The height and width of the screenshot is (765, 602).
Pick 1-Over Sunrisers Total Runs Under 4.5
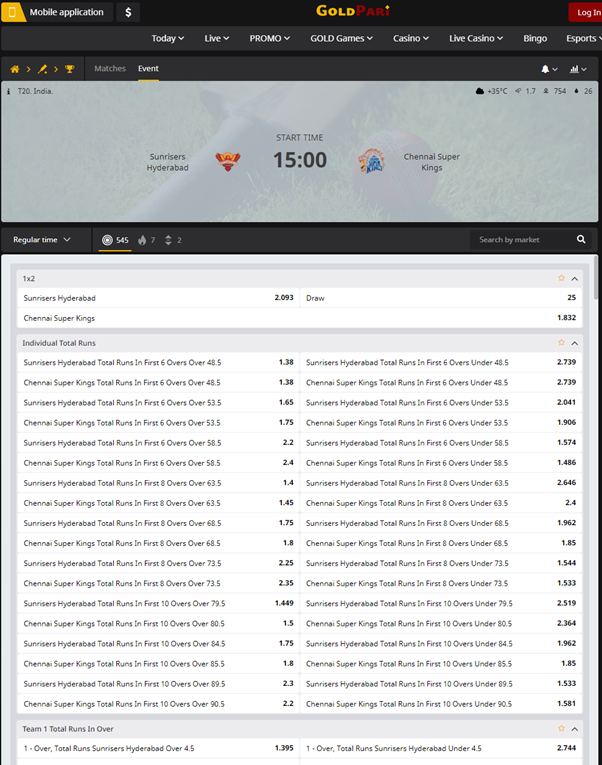(x=441, y=748)
